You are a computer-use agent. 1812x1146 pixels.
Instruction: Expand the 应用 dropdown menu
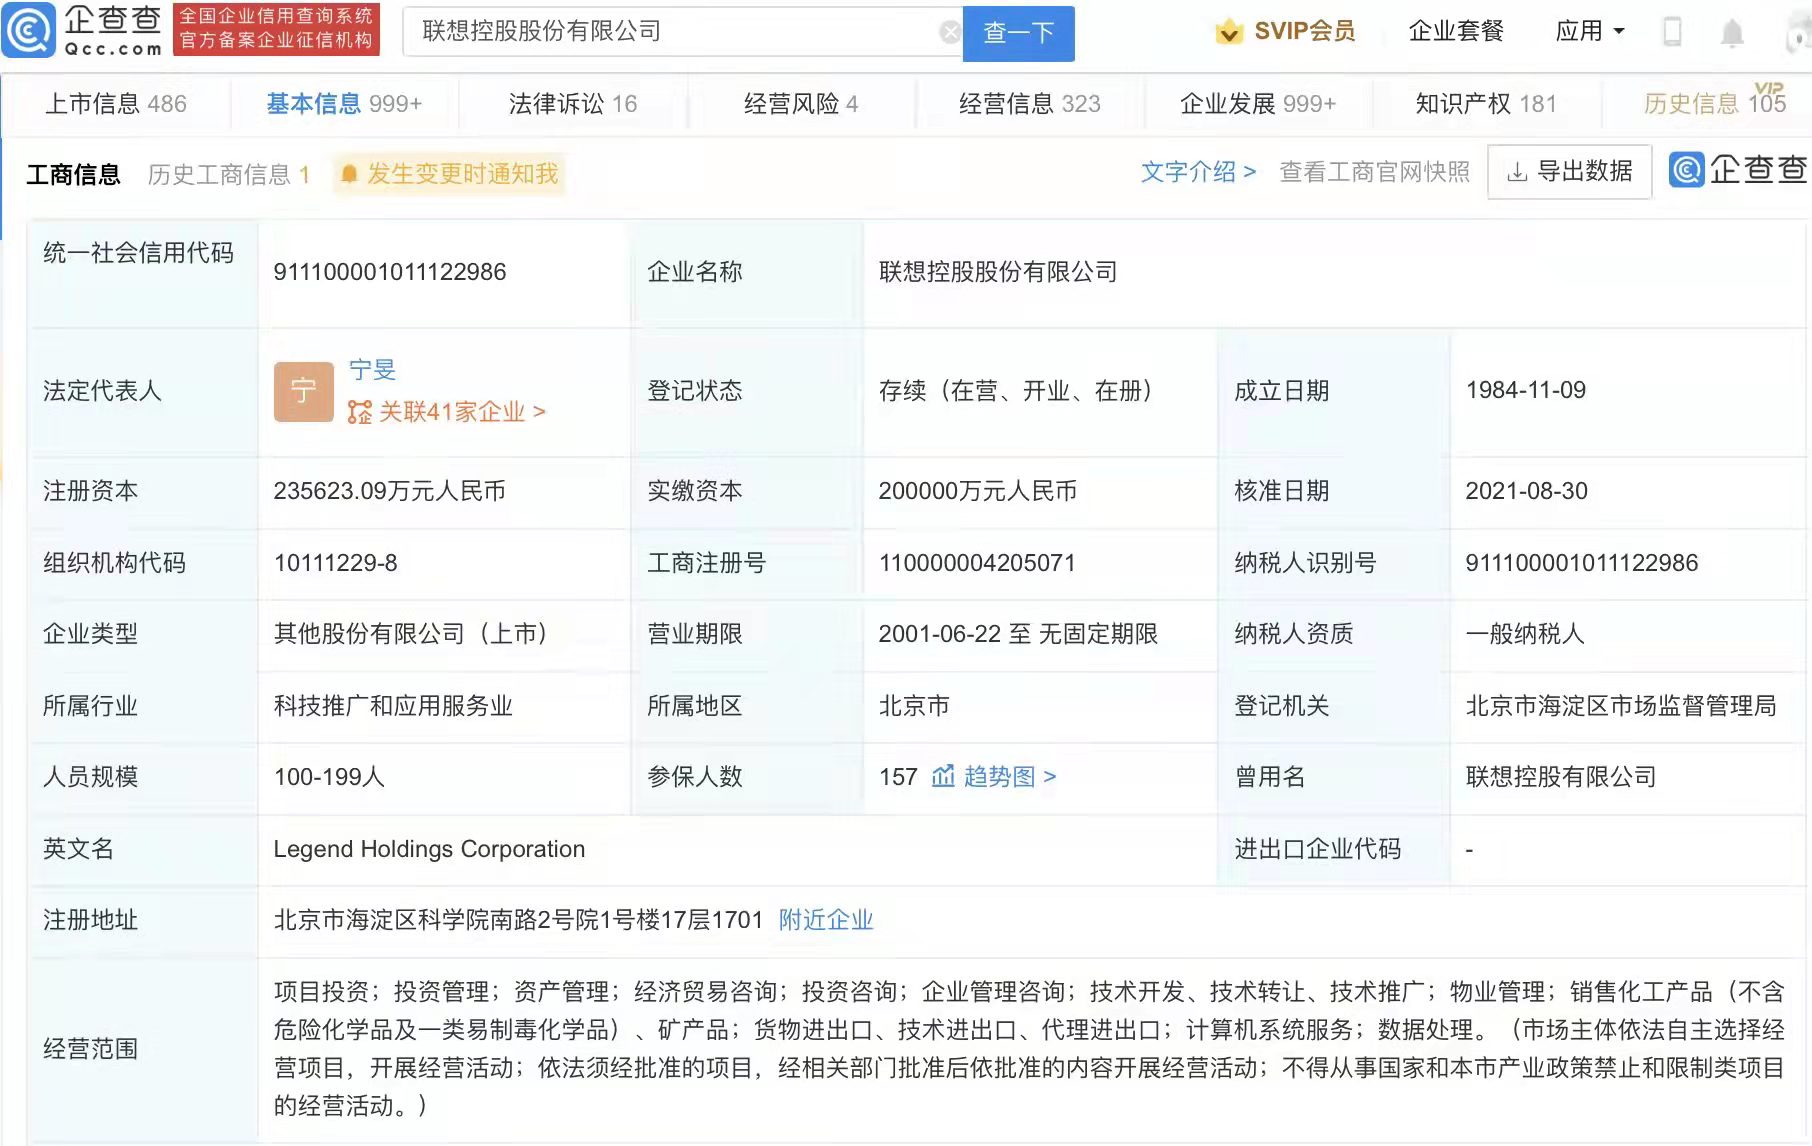[1590, 31]
